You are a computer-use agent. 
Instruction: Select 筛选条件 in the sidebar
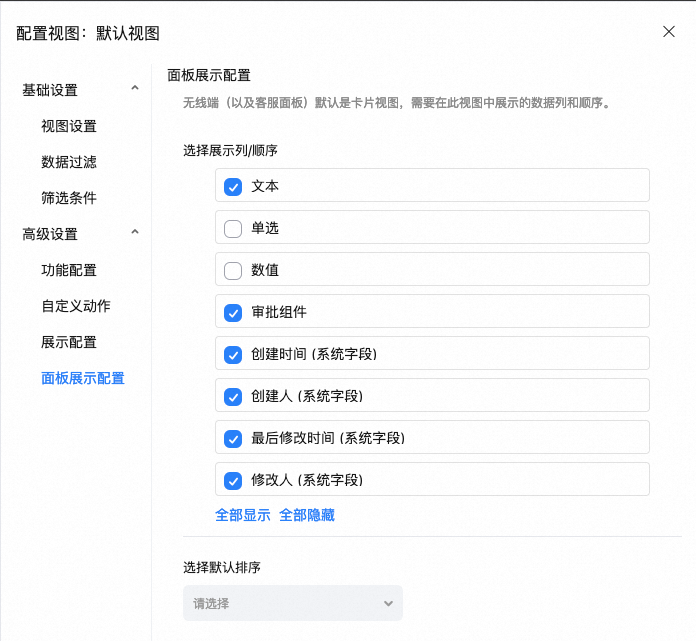point(69,198)
